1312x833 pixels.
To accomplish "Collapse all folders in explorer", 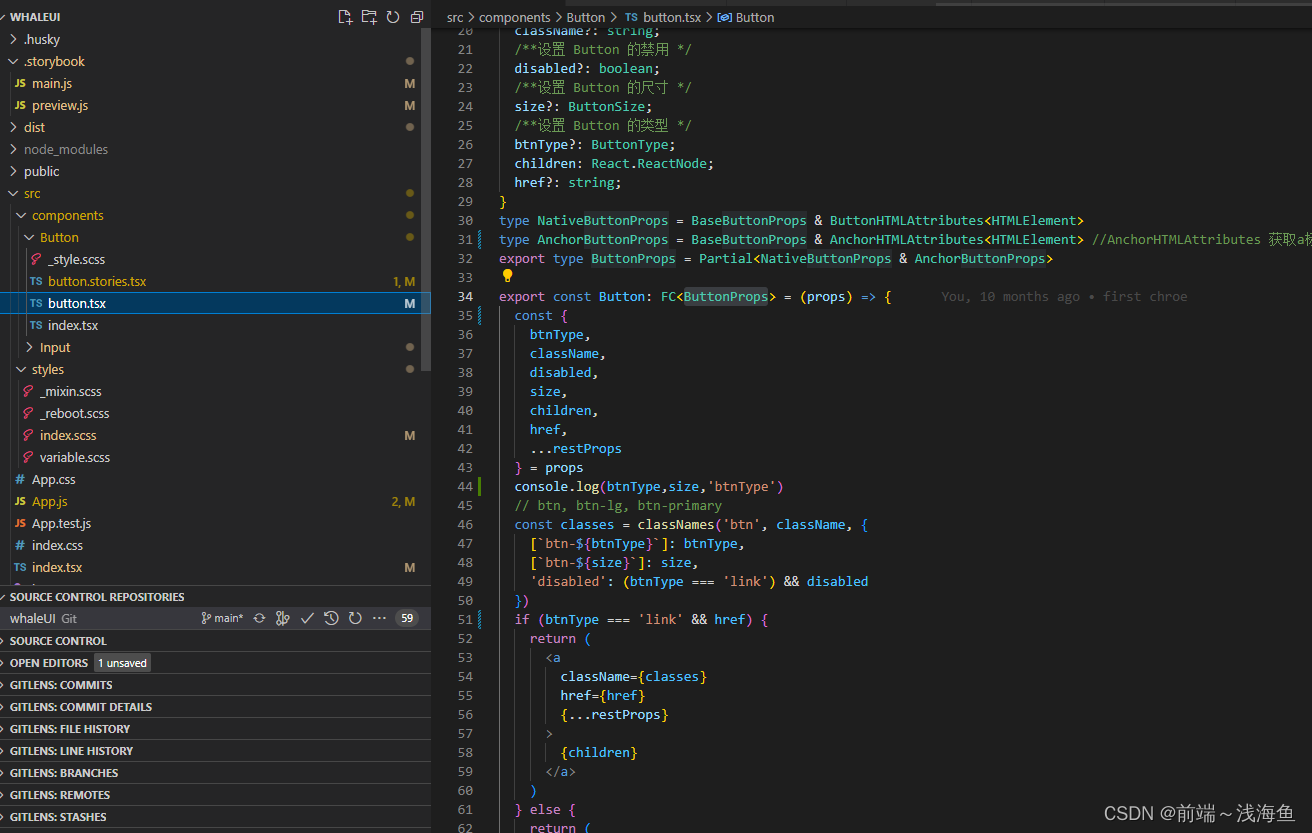I will (x=417, y=17).
